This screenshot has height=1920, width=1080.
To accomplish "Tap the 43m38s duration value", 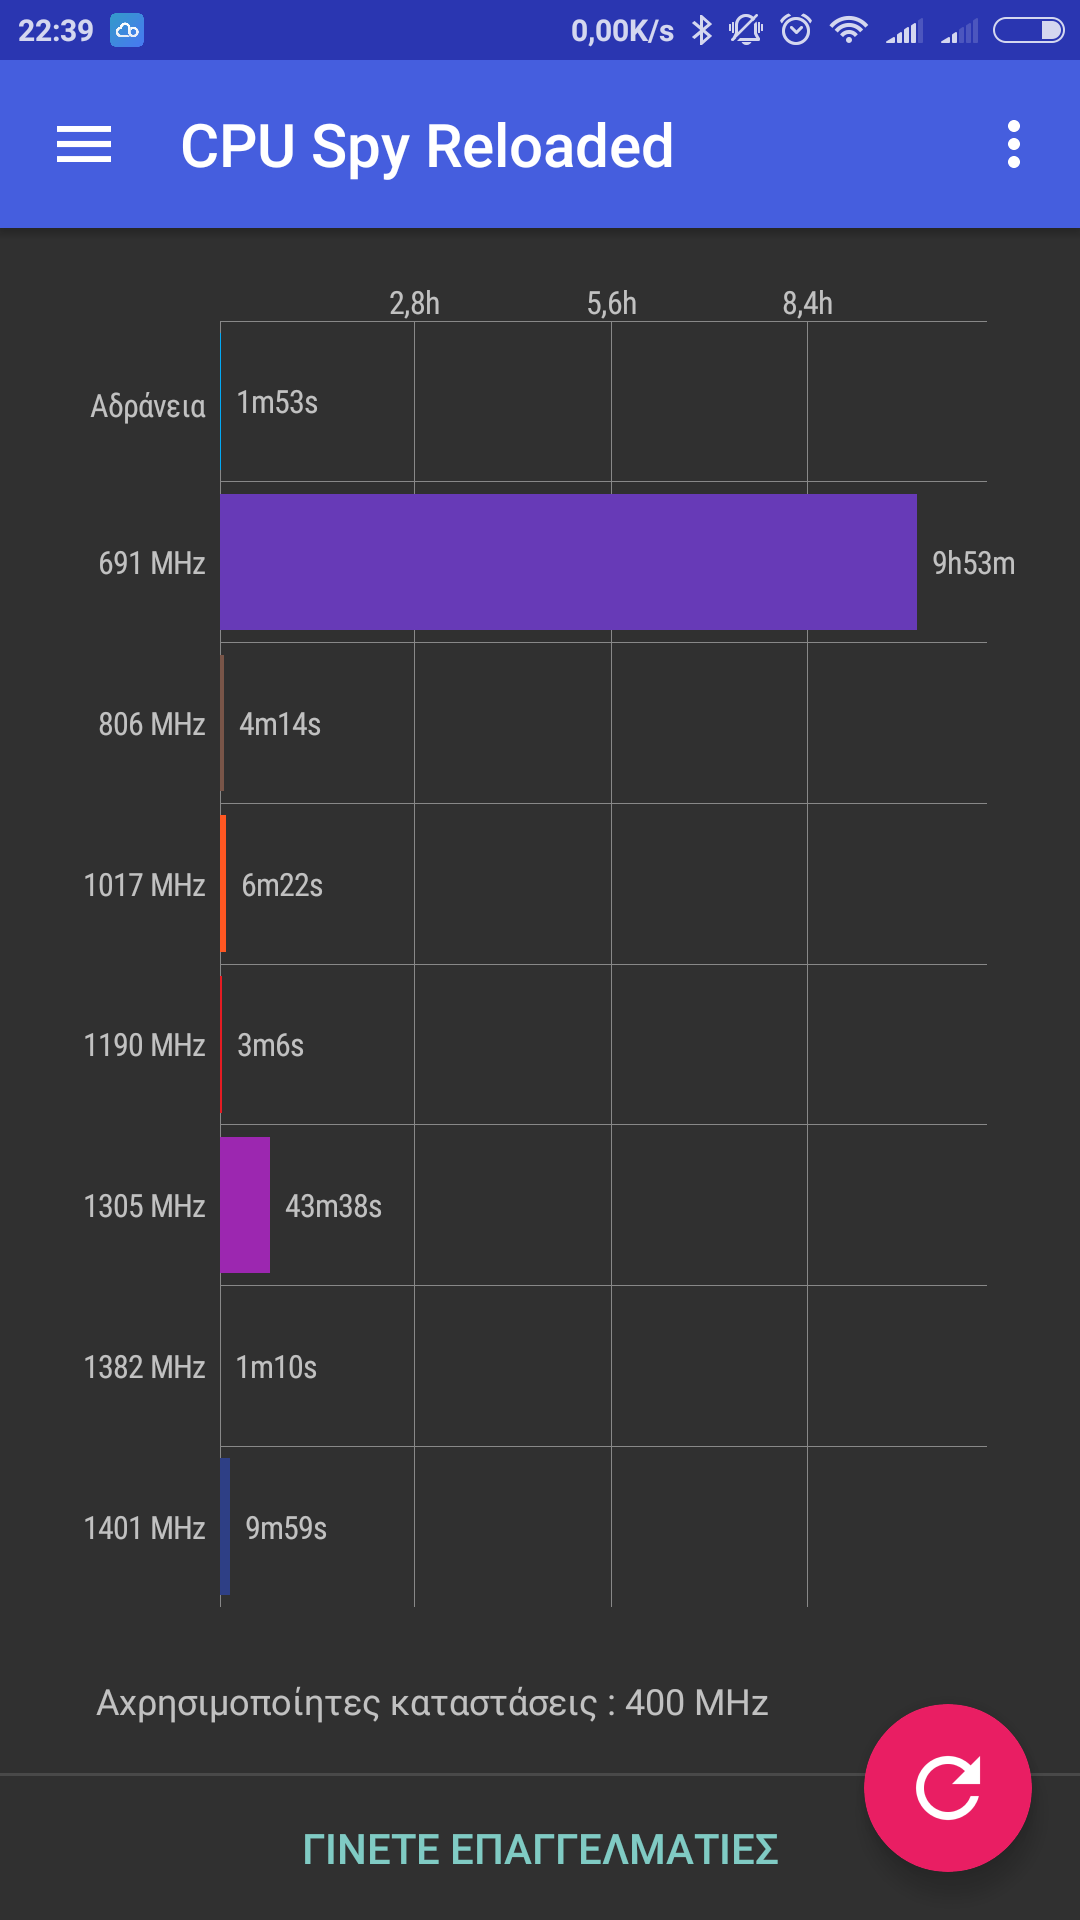I will (333, 1206).
